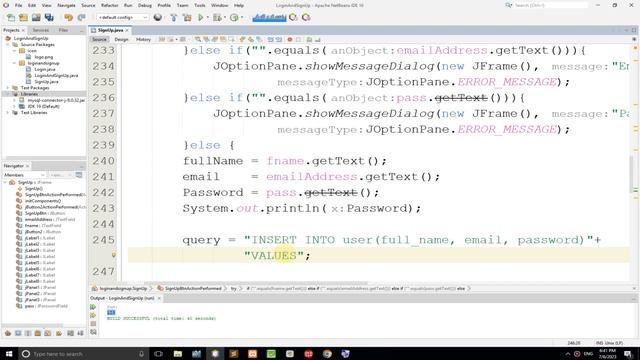Click the Undo toolbar icon
640x360 pixels.
68,18
